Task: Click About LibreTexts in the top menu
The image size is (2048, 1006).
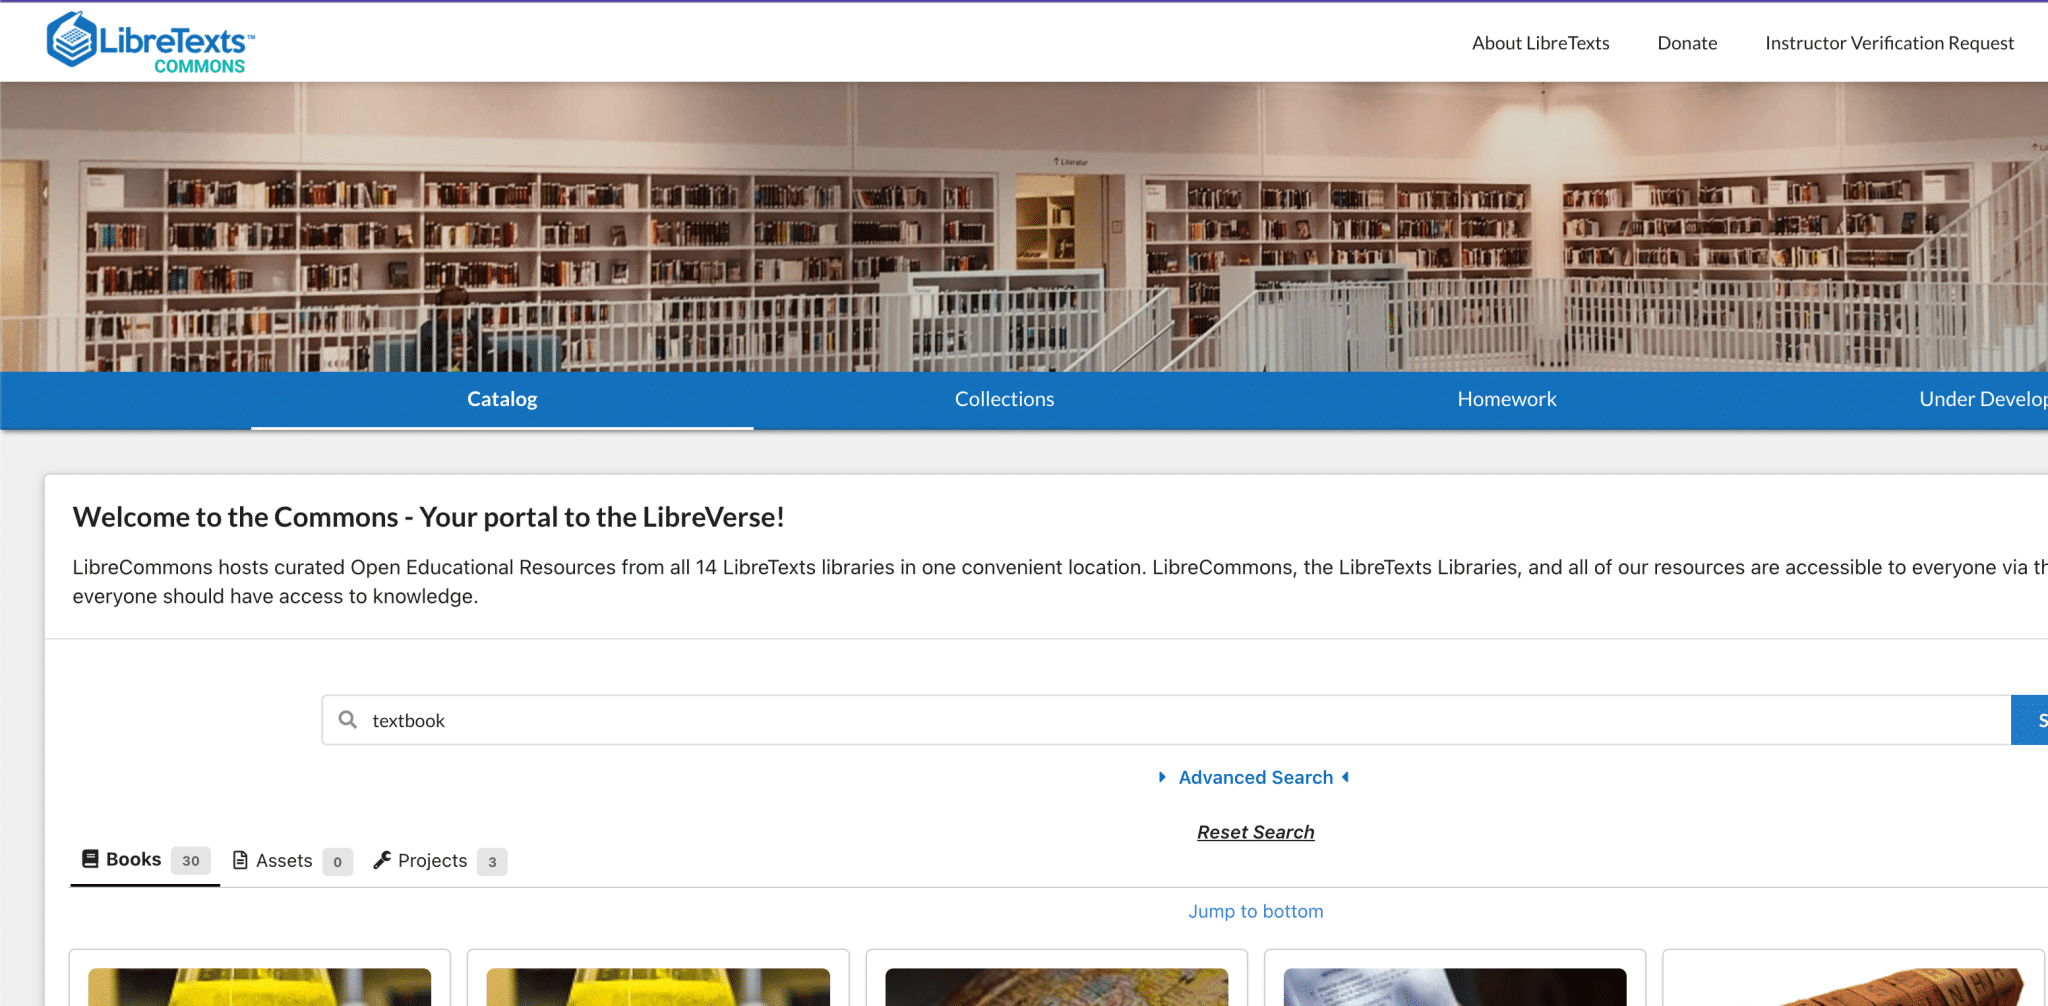Action: 1540,42
